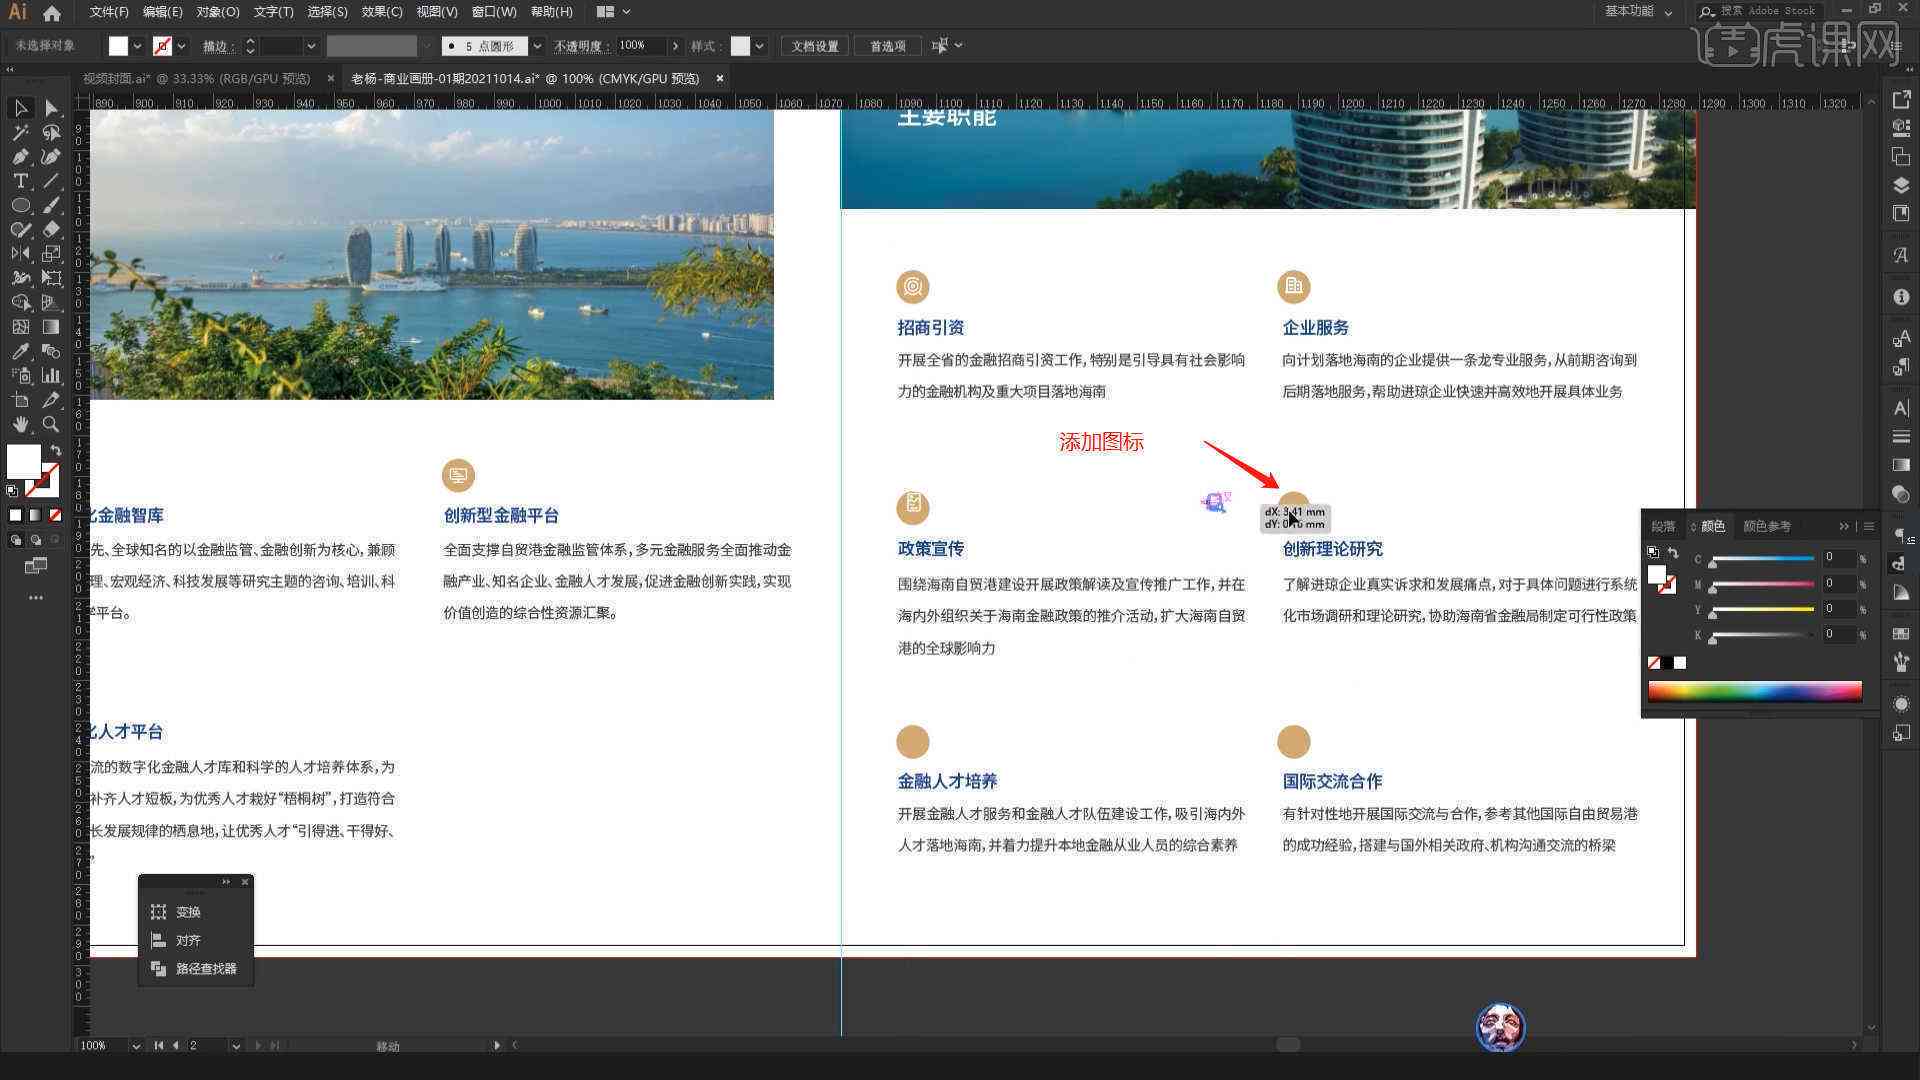Viewport: 1920px width, 1080px height.
Task: Set fill mode to Gradient in toolbar
Action: coord(35,515)
